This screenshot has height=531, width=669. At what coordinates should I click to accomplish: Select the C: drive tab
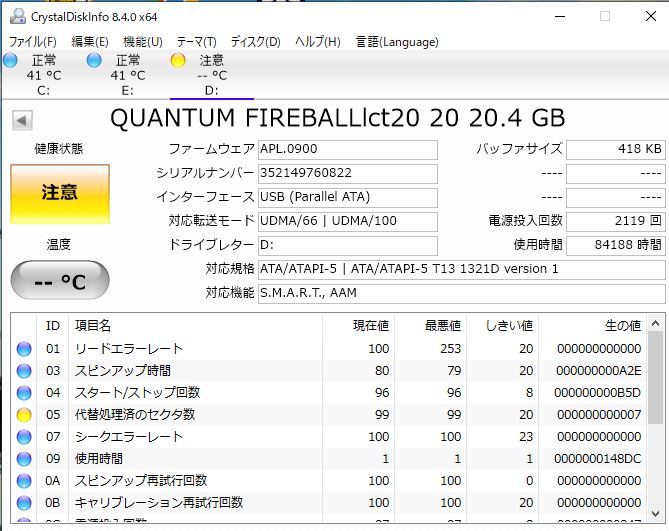pos(44,75)
